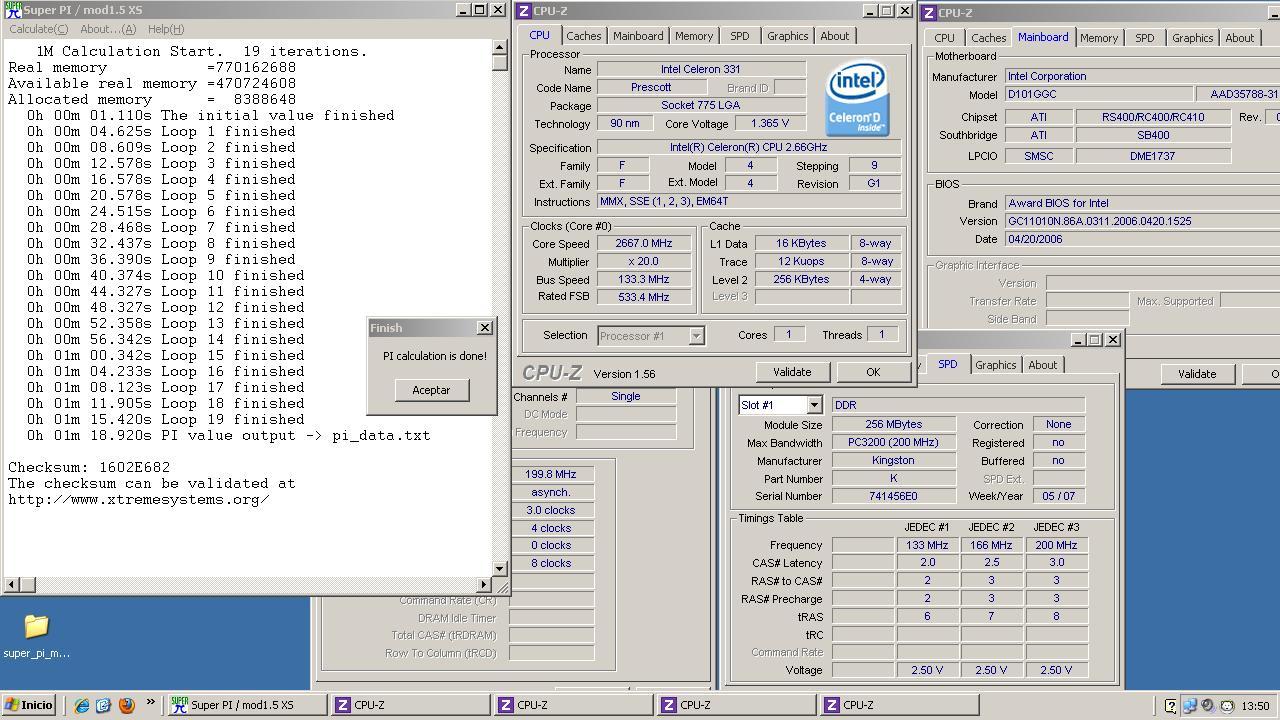Open the super_pi_m... folder on the desktop
Image resolution: width=1280 pixels, height=720 pixels.
pos(36,635)
